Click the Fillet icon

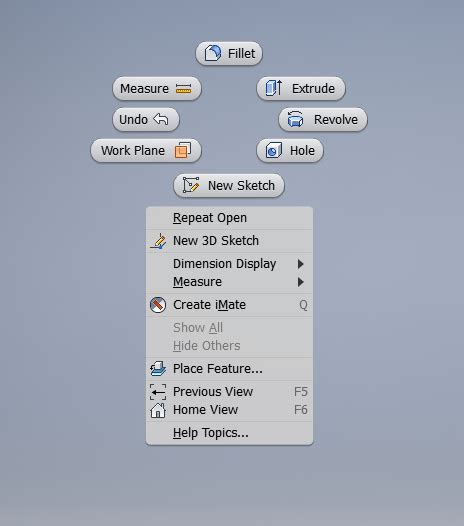[x=213, y=53]
